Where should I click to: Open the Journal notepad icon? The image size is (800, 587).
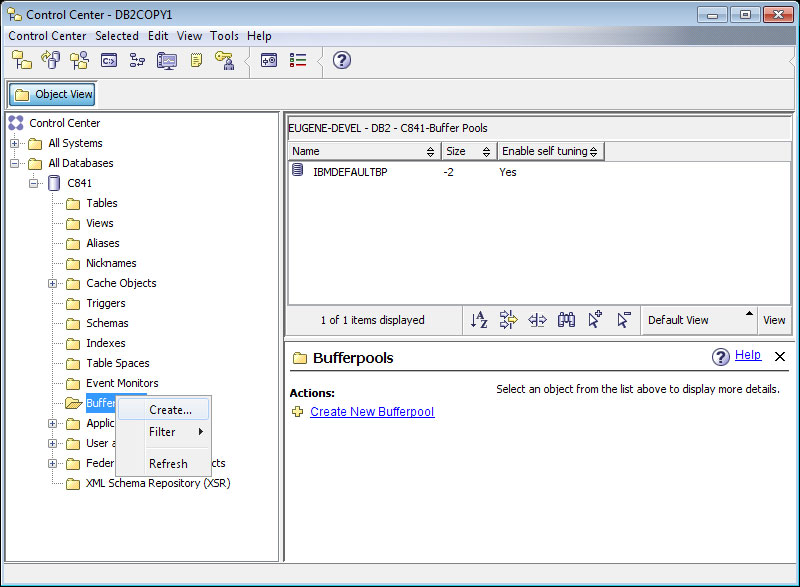[x=196, y=60]
